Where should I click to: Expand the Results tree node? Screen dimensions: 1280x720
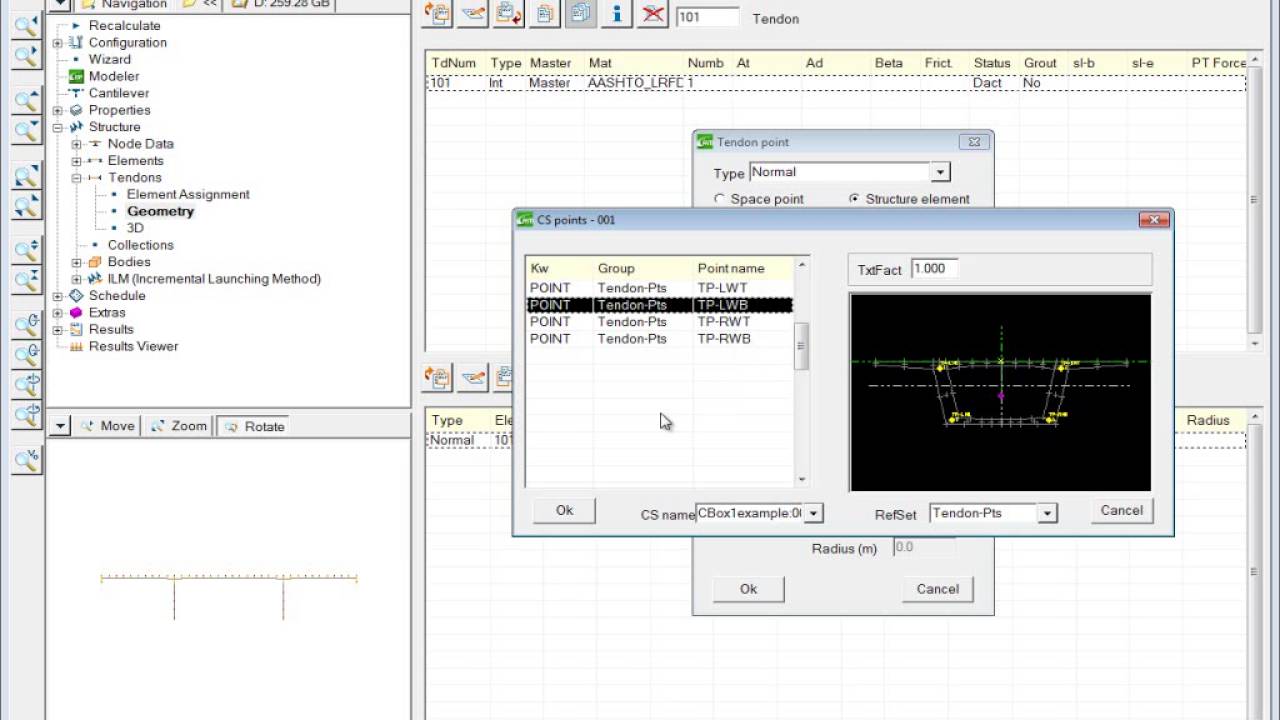pos(58,330)
